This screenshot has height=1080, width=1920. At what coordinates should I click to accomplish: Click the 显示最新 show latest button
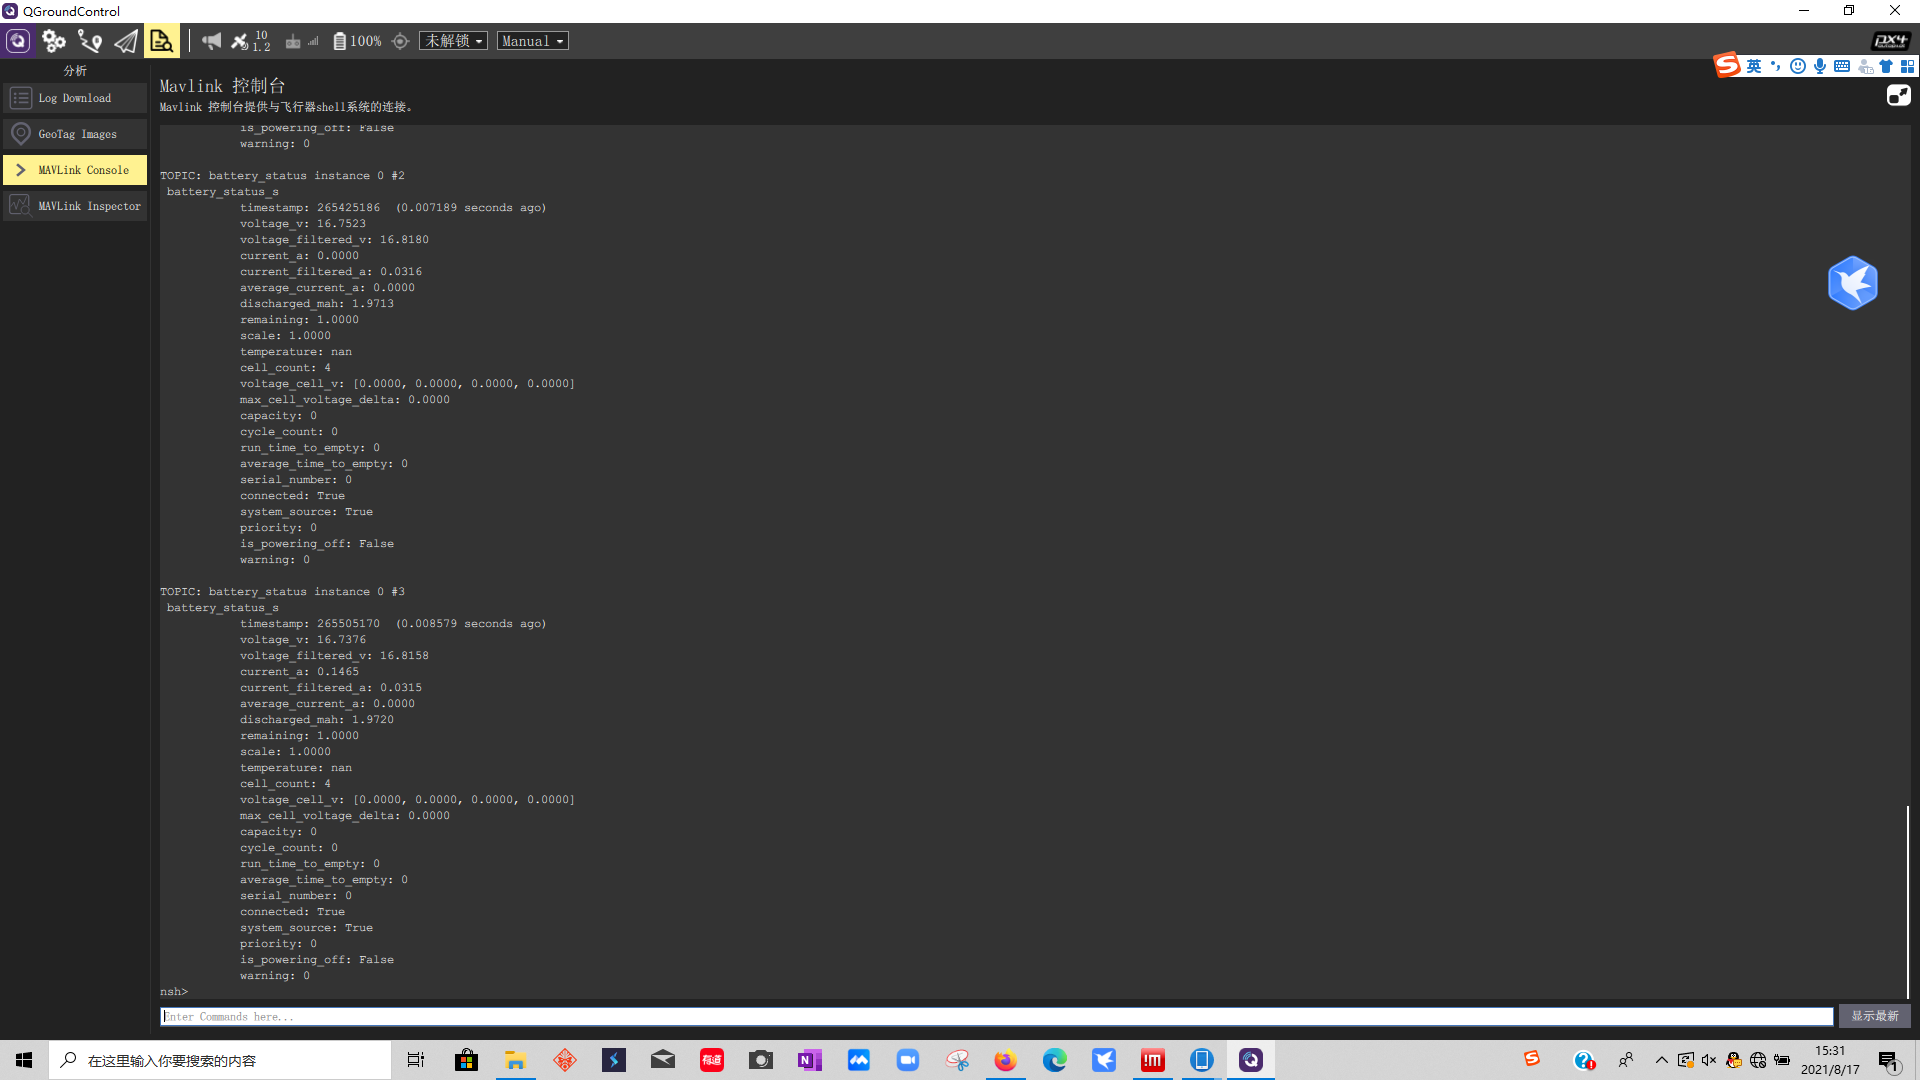pyautogui.click(x=1874, y=1016)
